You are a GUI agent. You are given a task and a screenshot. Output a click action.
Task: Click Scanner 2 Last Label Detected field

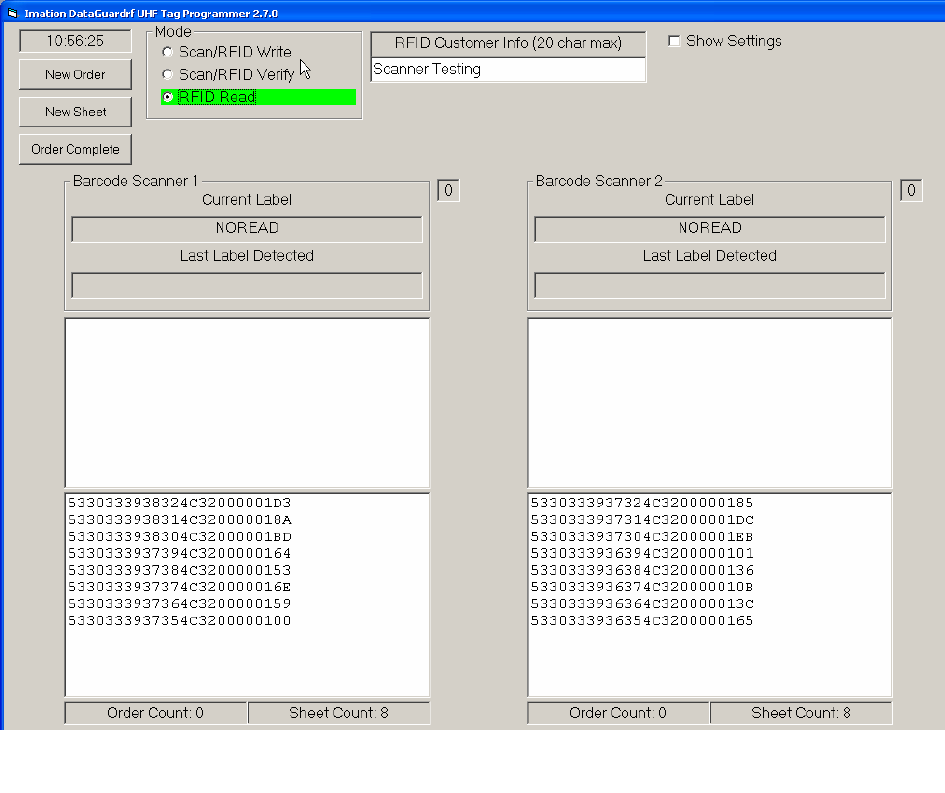click(x=710, y=285)
